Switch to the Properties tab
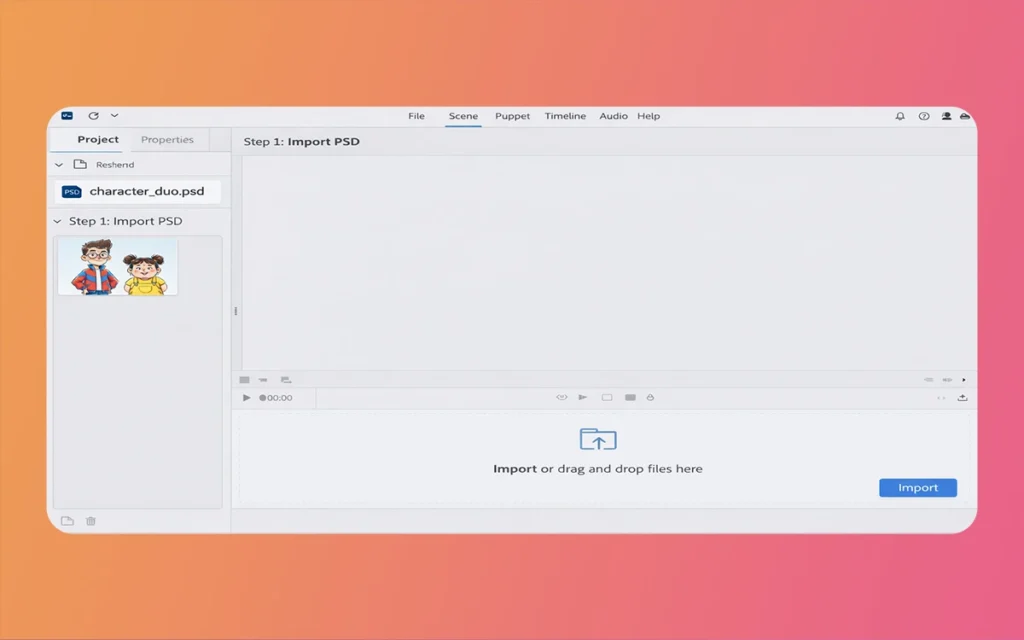Screen dimensions: 1024x640 click(x=167, y=140)
